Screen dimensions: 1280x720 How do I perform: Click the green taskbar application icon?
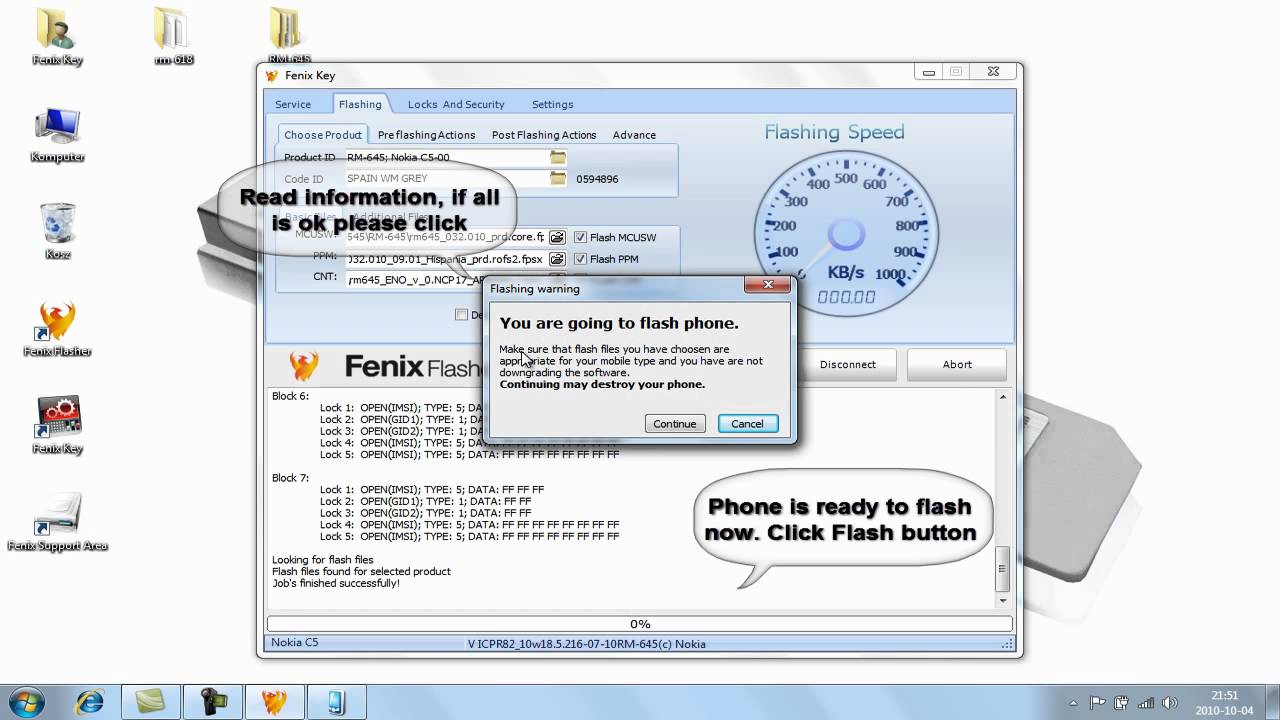coord(151,702)
